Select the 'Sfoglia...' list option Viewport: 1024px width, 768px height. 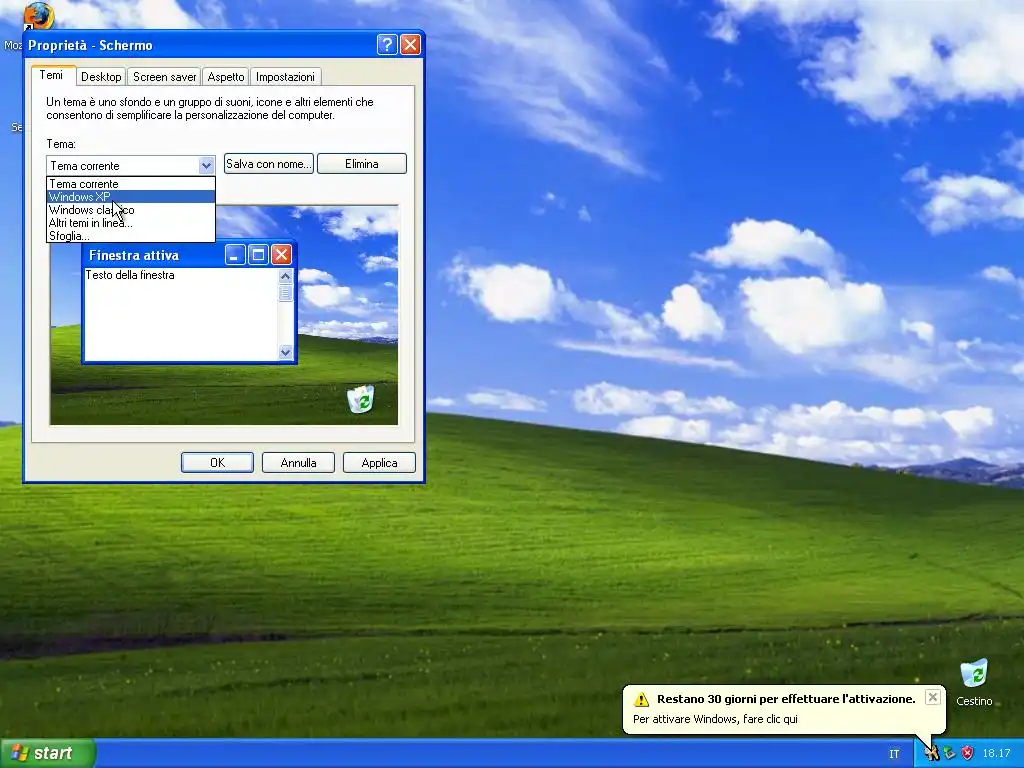(x=131, y=236)
